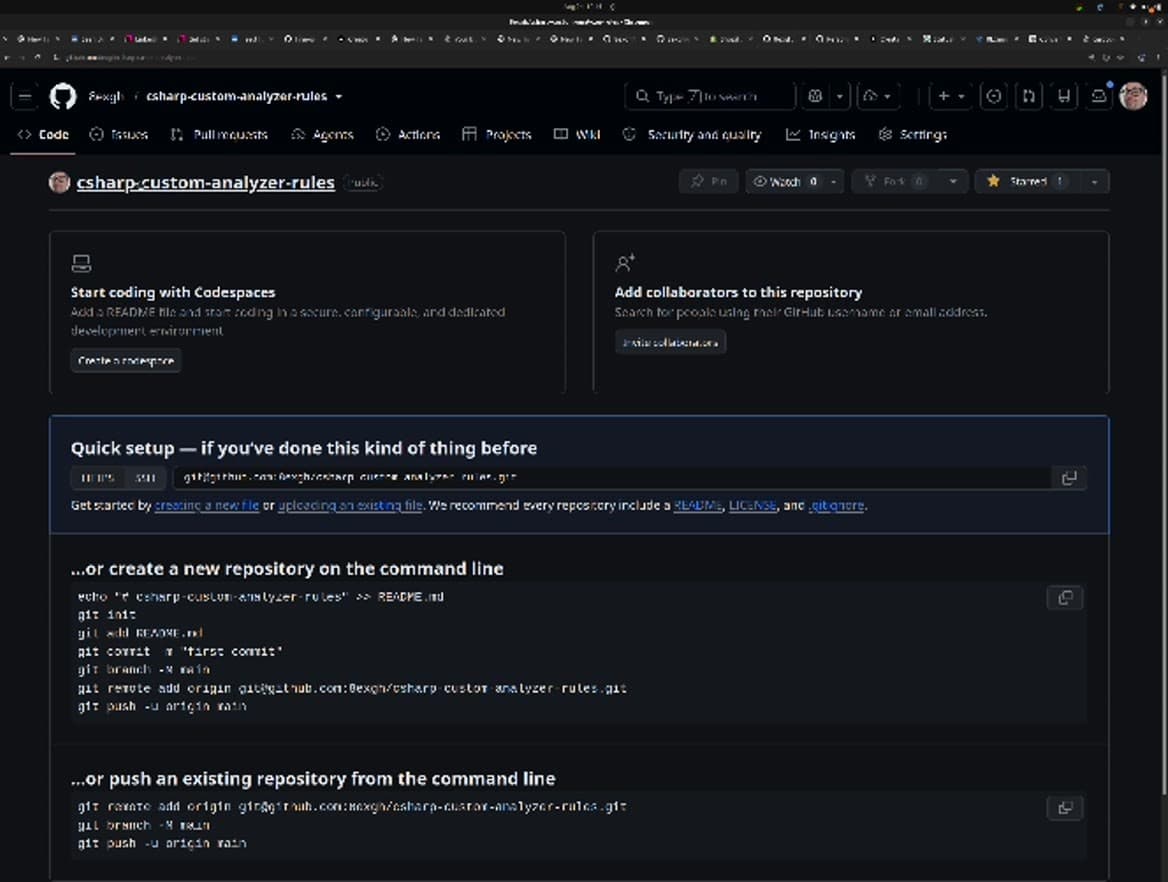Follow the 'uploading an existing file' link
The width and height of the screenshot is (1168, 882).
(x=350, y=505)
